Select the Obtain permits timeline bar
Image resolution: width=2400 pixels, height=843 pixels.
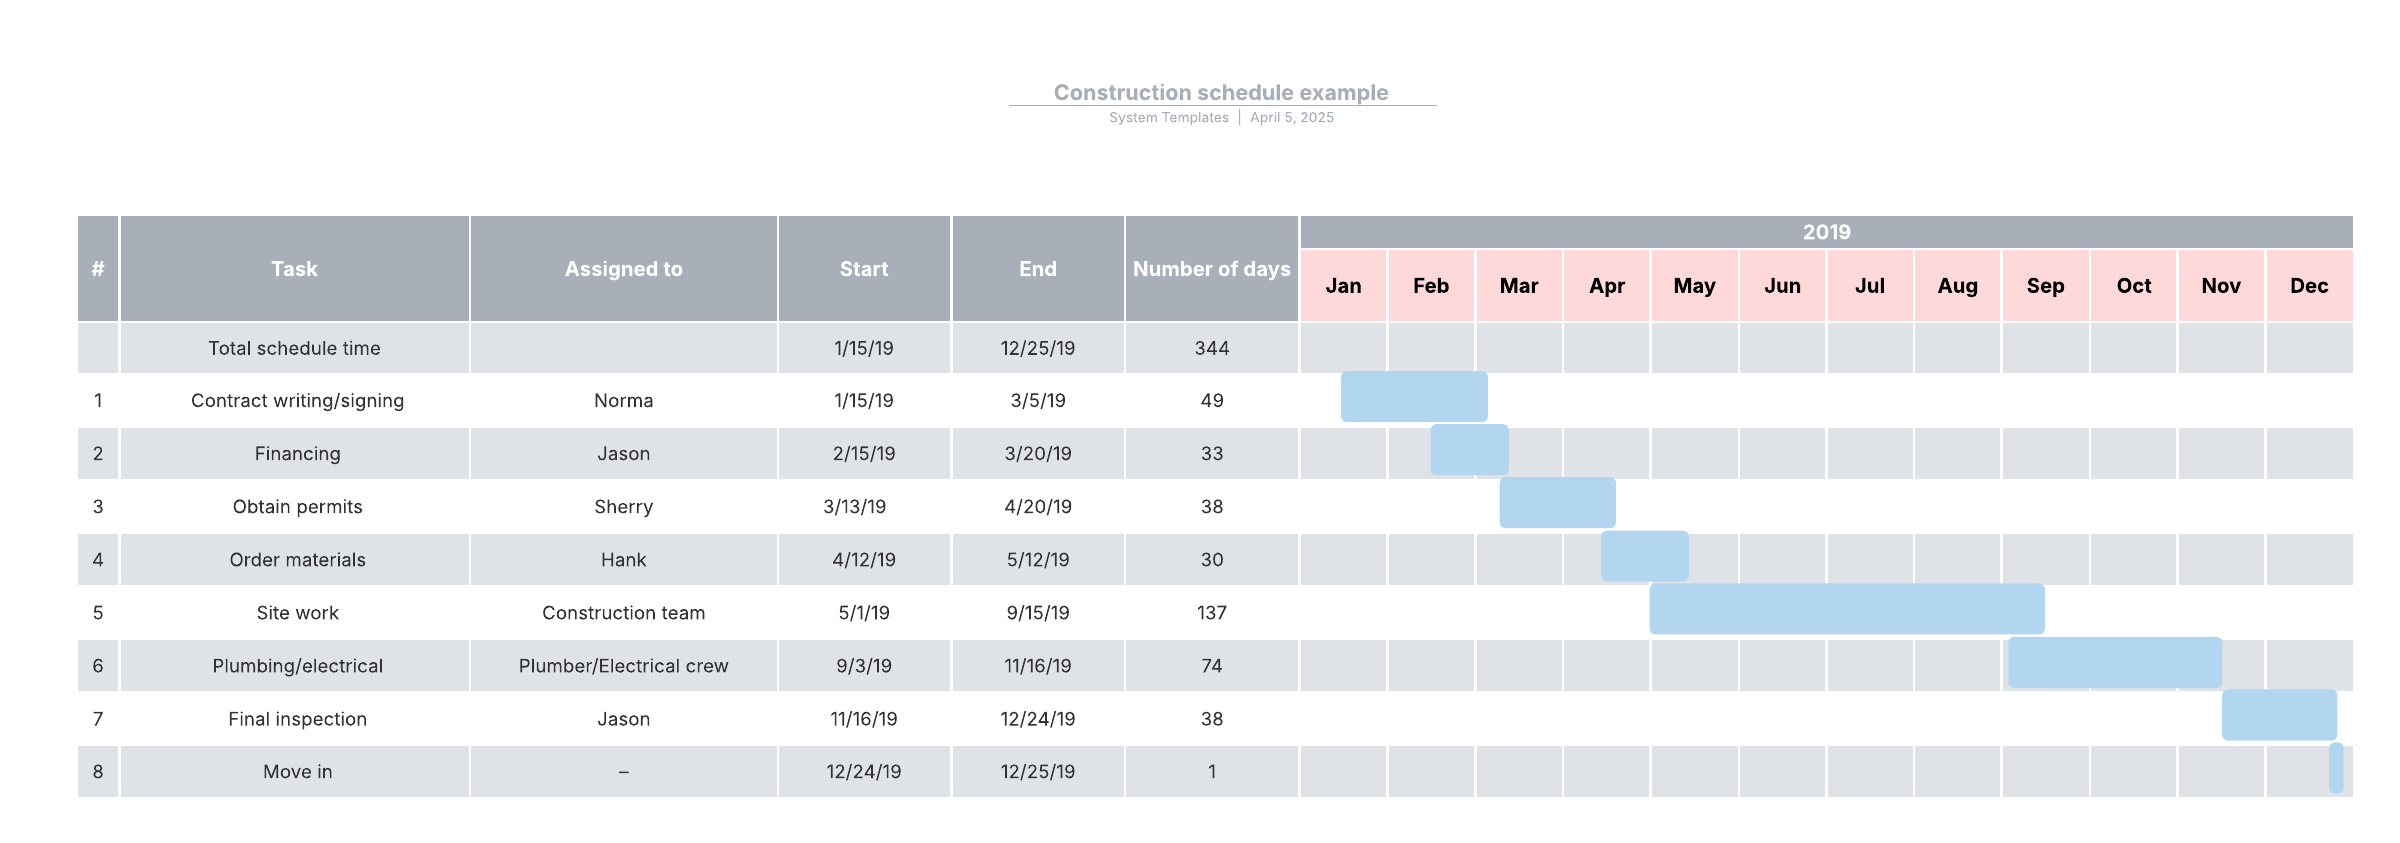1556,503
